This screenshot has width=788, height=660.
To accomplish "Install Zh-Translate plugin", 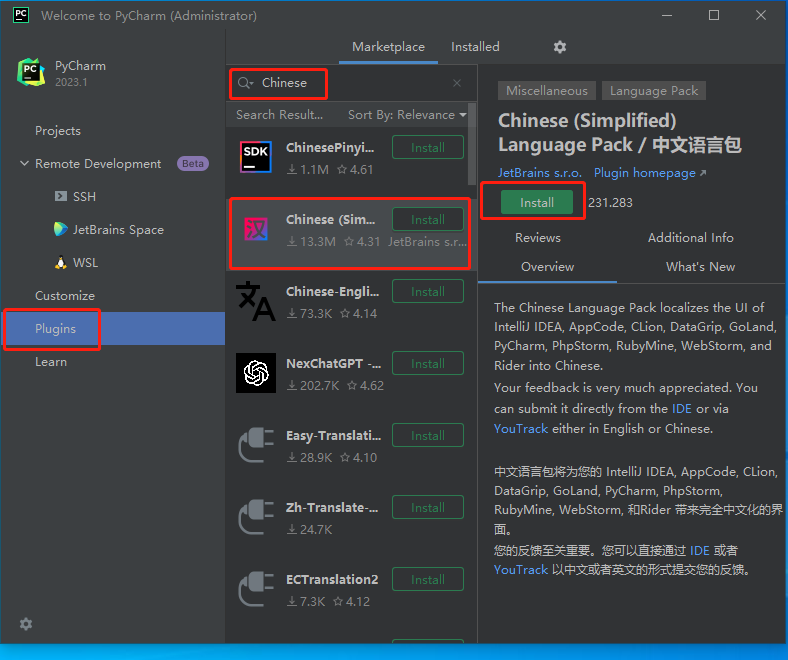I will pos(428,507).
